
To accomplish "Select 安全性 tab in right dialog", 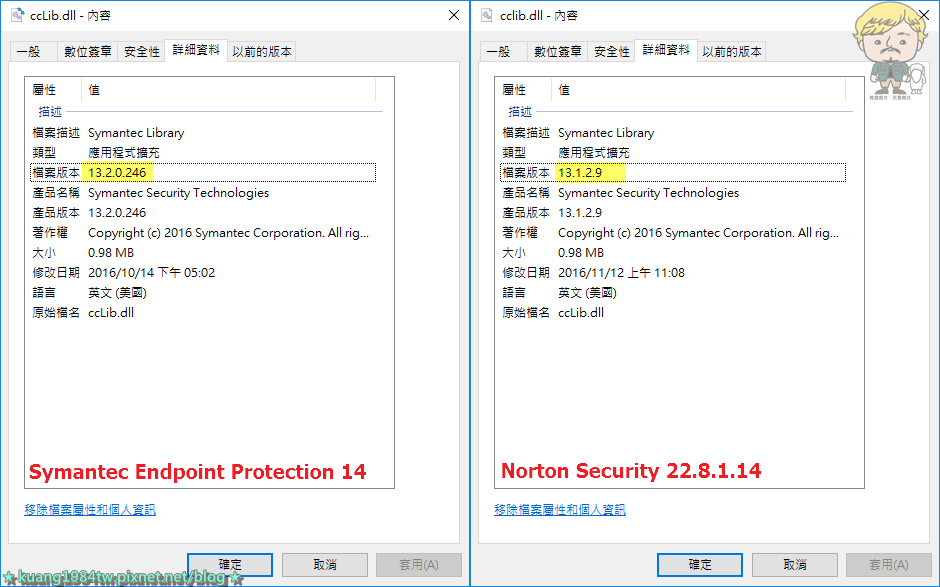I will (611, 52).
